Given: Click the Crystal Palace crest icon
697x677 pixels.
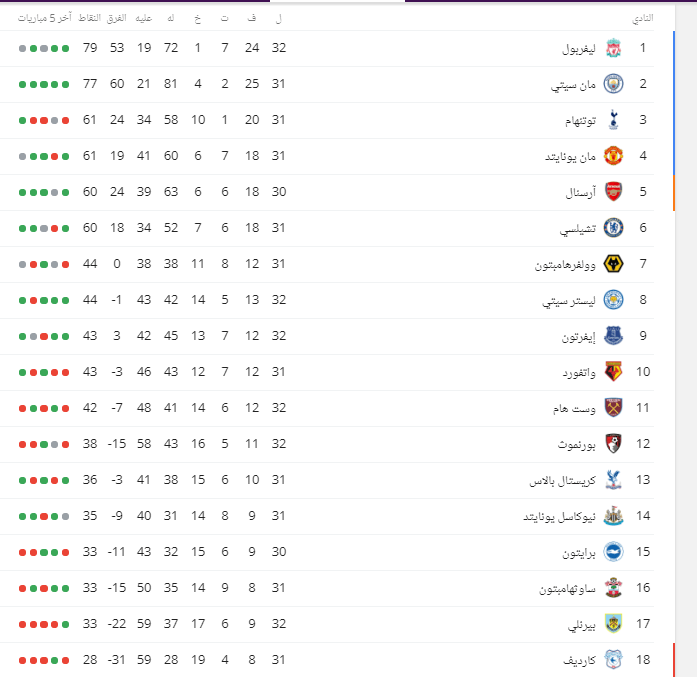Looking at the screenshot, I should pyautogui.click(x=613, y=480).
